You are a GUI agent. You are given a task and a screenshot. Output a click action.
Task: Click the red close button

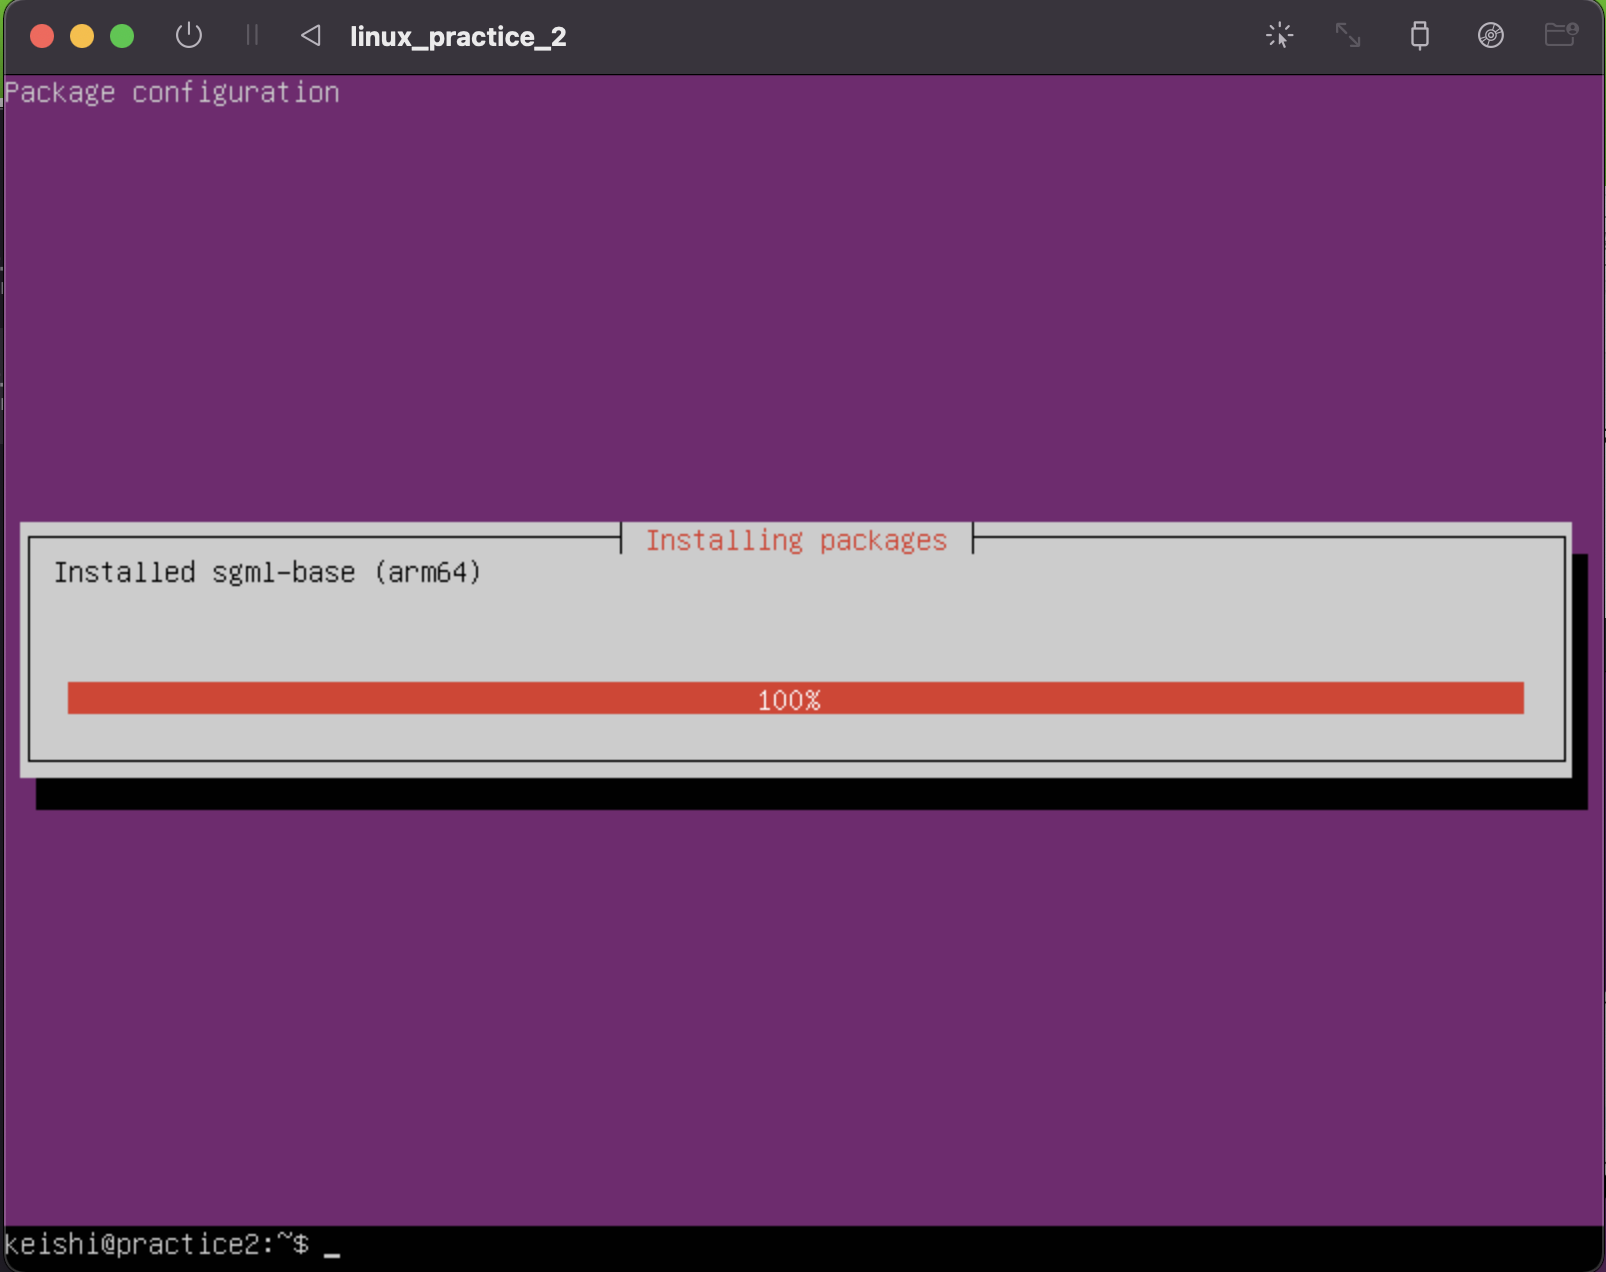[x=42, y=35]
